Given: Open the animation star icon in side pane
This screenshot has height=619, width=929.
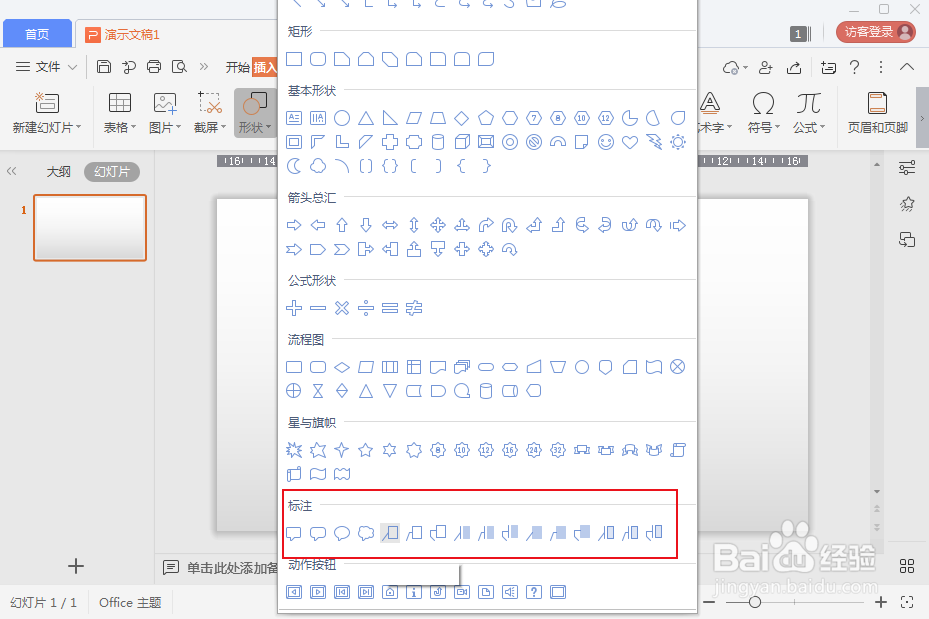Looking at the screenshot, I should pos(906,204).
